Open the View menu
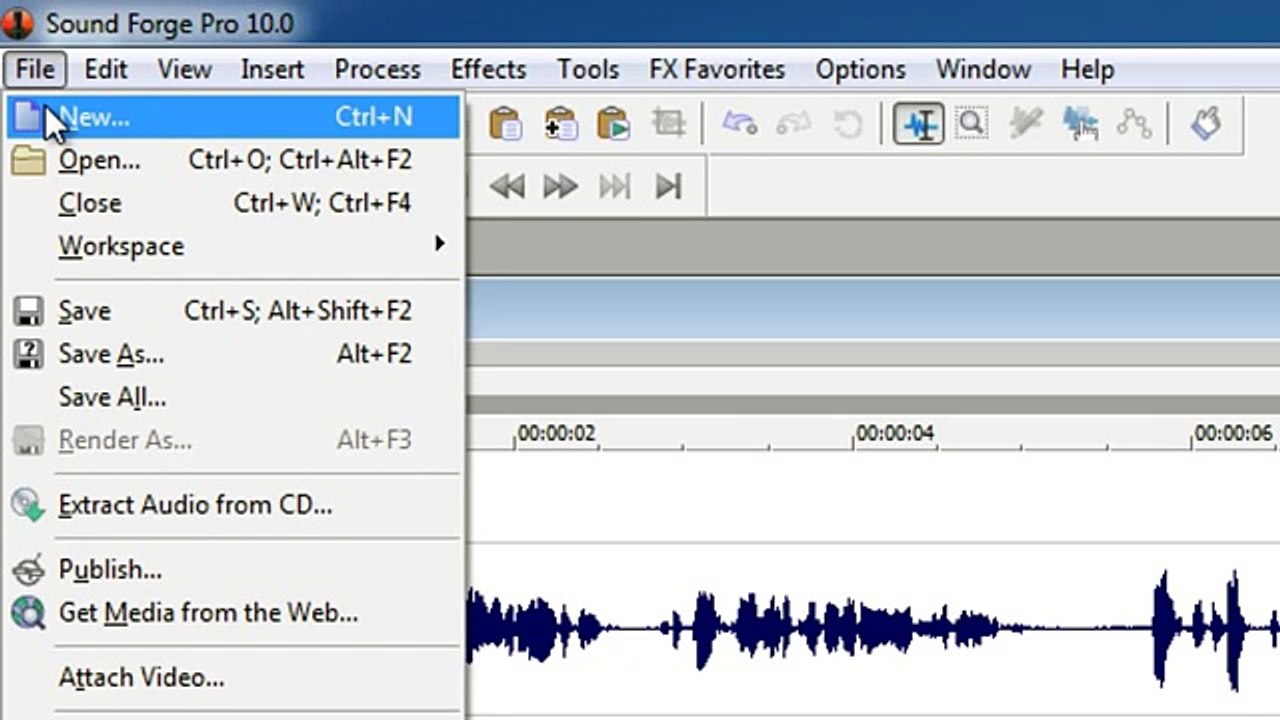Viewport: 1280px width, 720px height. [184, 70]
